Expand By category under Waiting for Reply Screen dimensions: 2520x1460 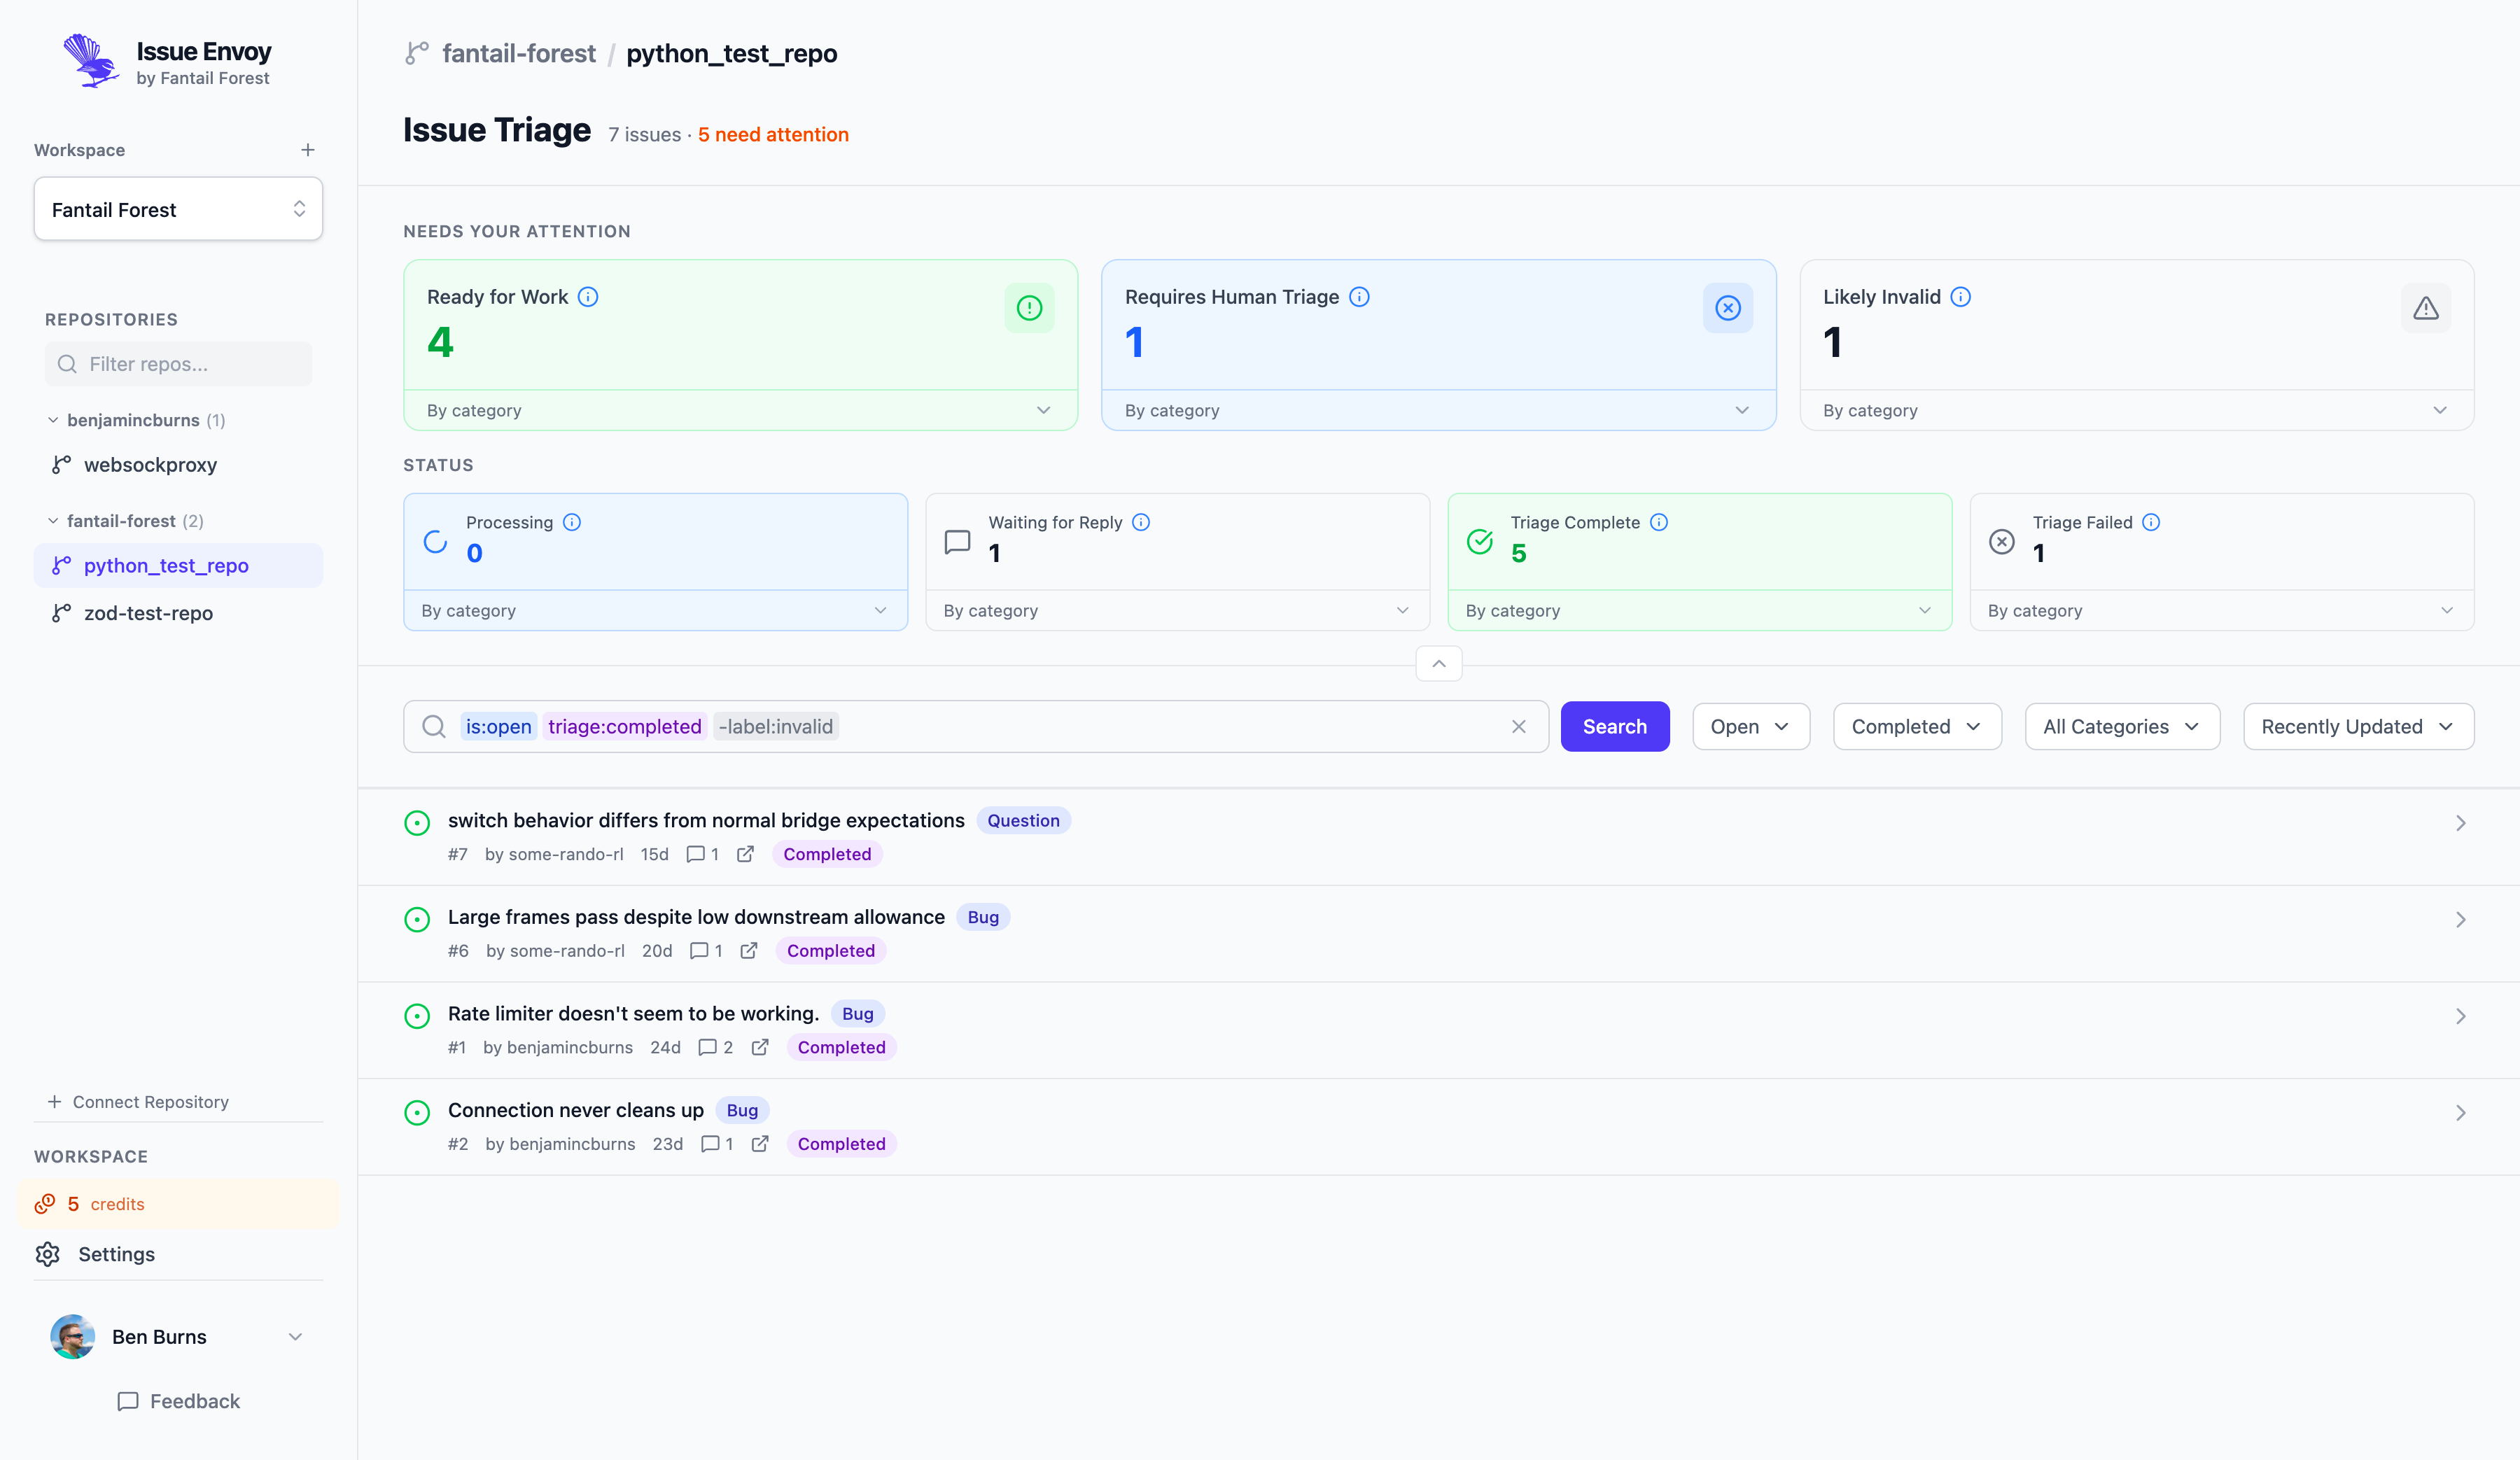coord(1177,610)
